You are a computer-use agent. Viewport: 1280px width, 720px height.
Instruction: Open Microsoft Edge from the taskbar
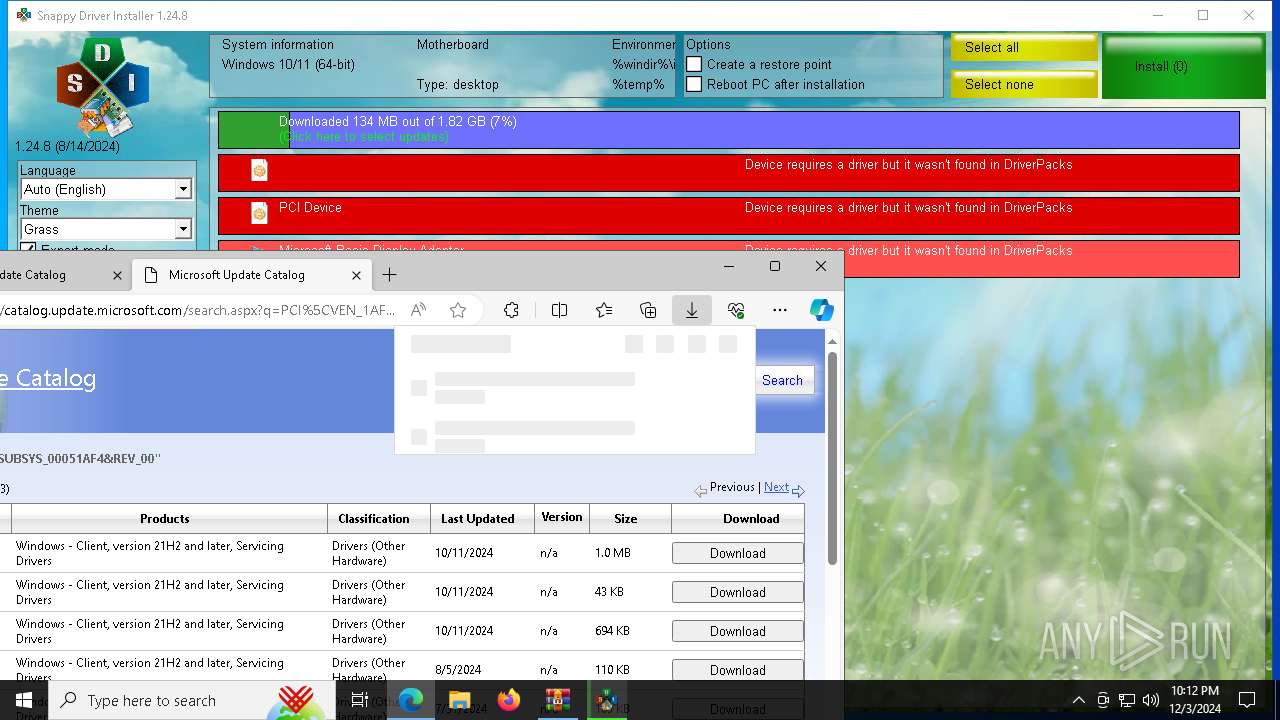coord(411,700)
